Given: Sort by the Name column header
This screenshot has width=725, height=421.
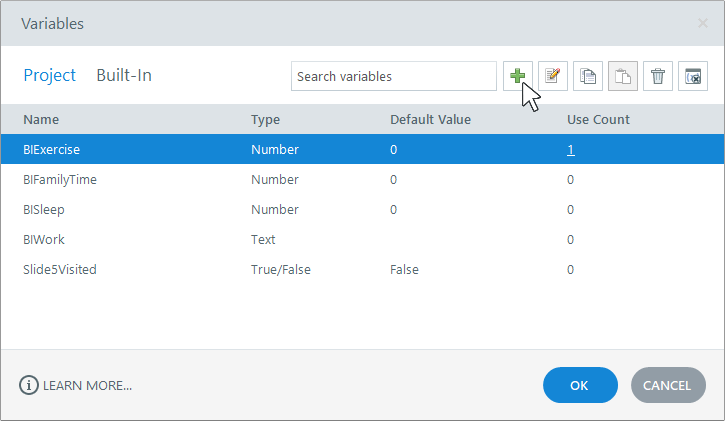Looking at the screenshot, I should [41, 120].
